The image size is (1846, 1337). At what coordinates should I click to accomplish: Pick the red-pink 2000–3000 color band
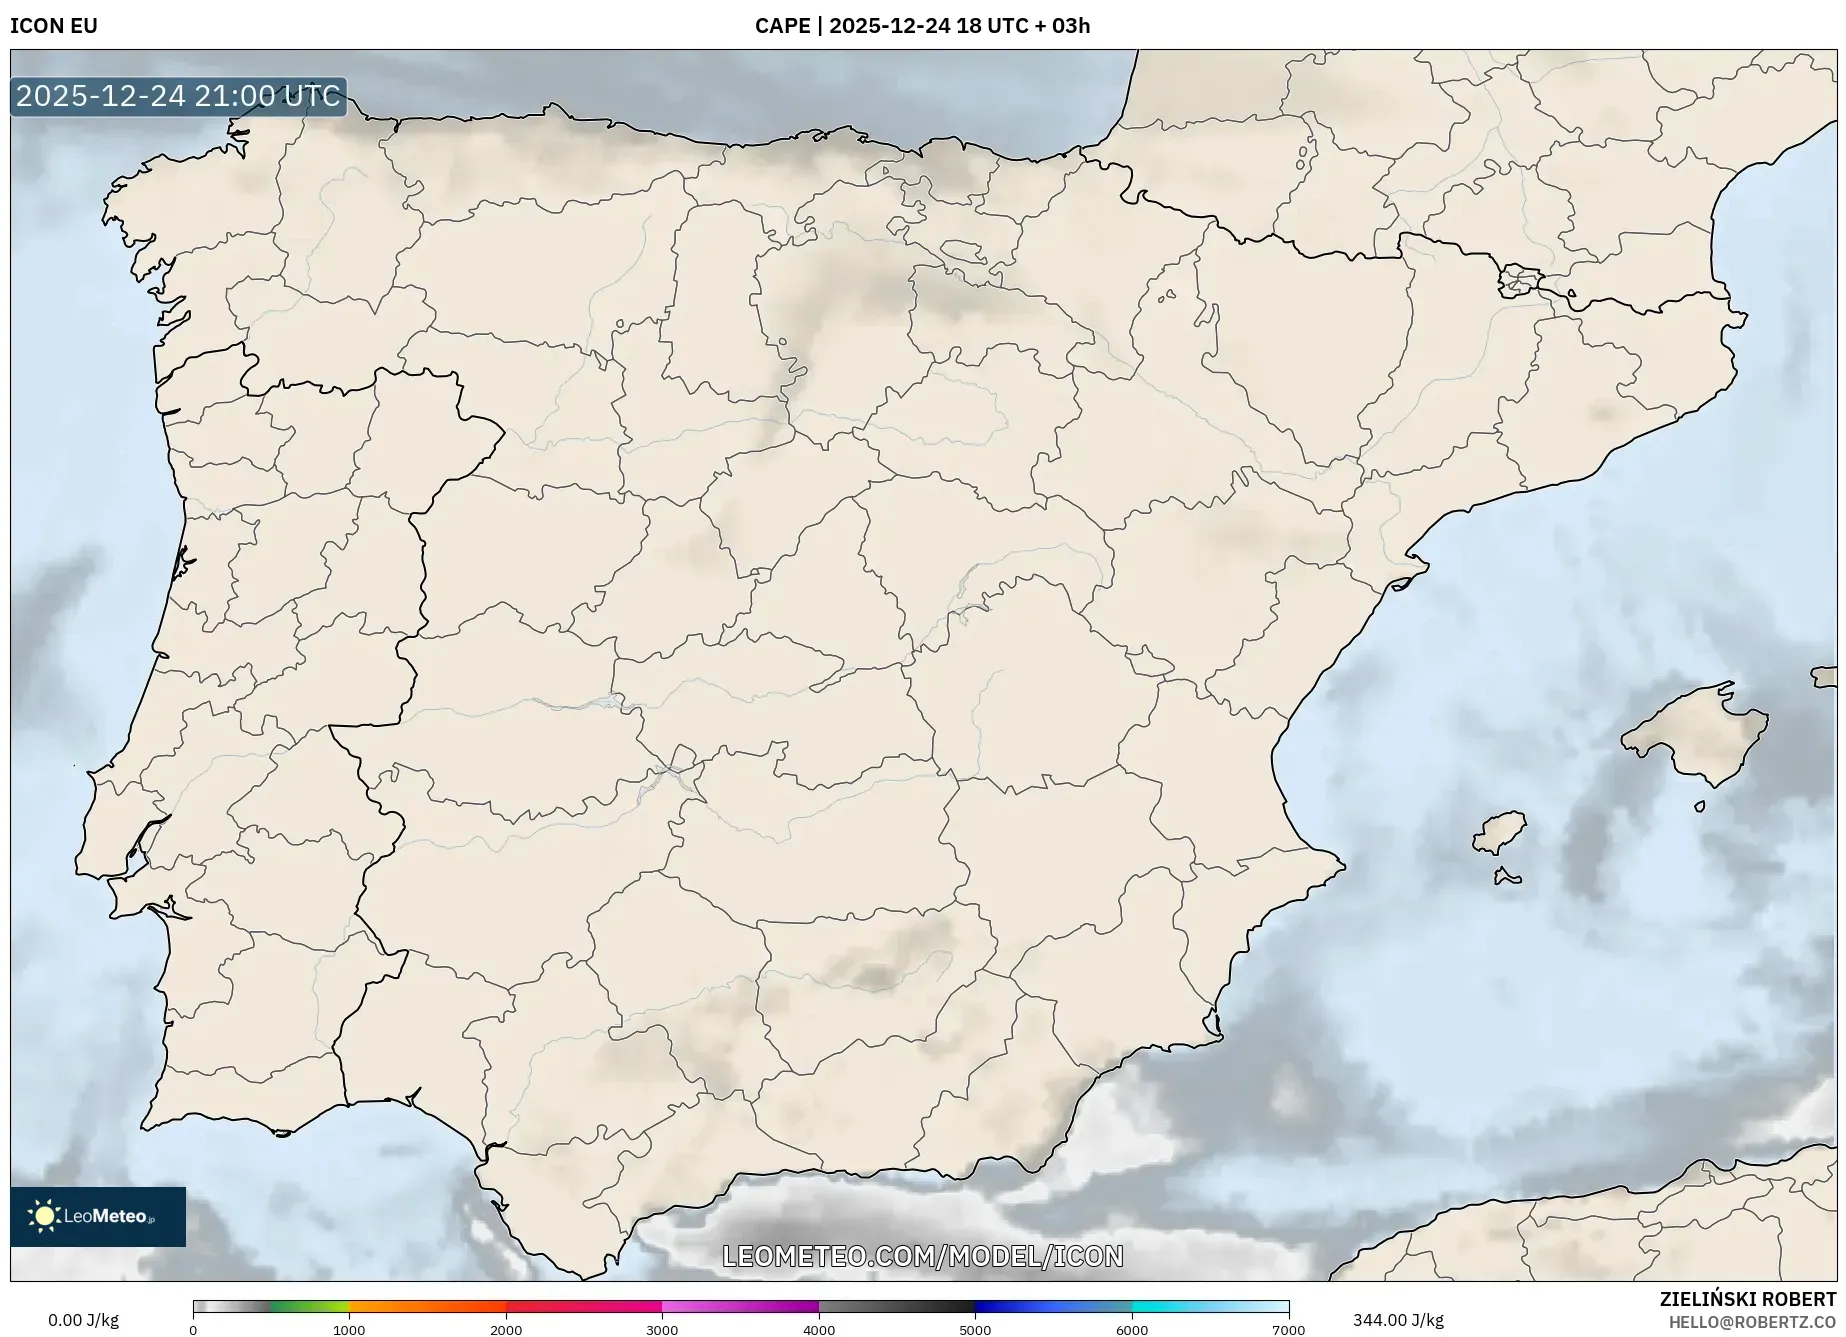point(583,1306)
